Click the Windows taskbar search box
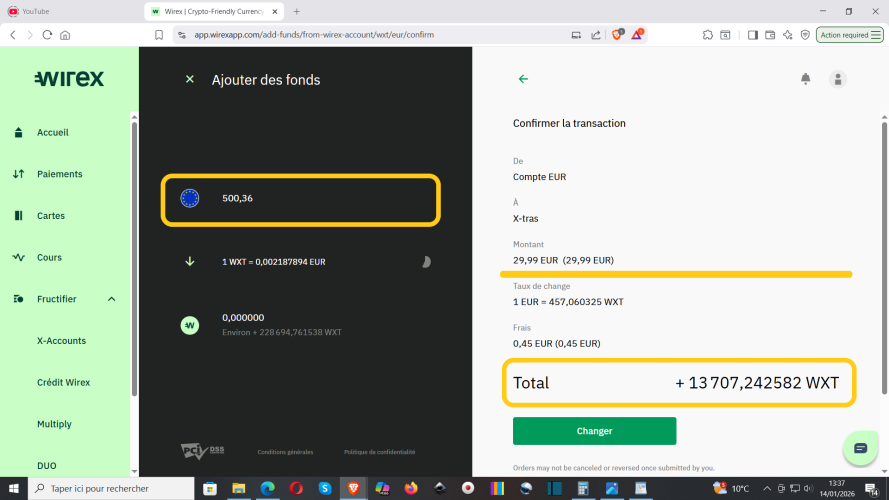 coord(111,488)
